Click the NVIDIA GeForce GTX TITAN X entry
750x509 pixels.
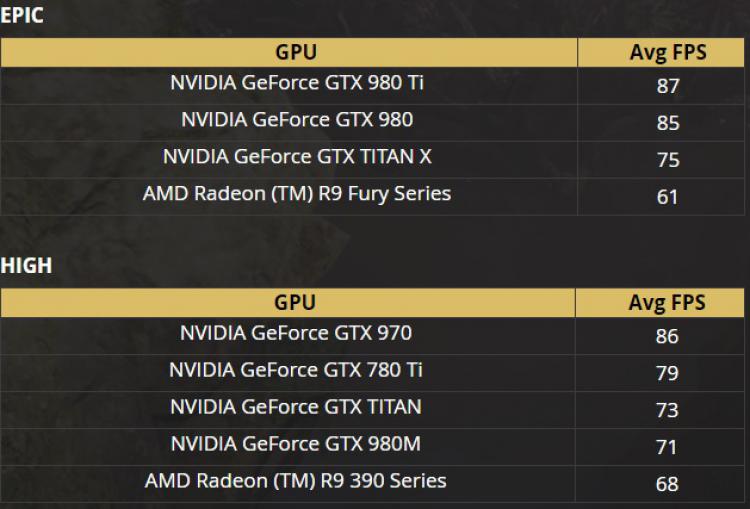297,157
